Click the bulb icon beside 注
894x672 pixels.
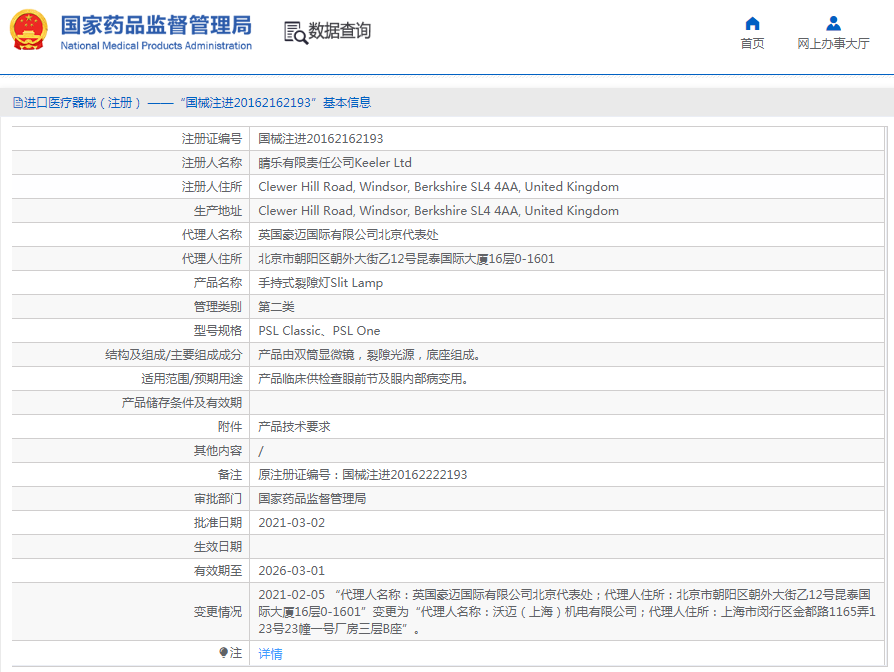tap(223, 653)
